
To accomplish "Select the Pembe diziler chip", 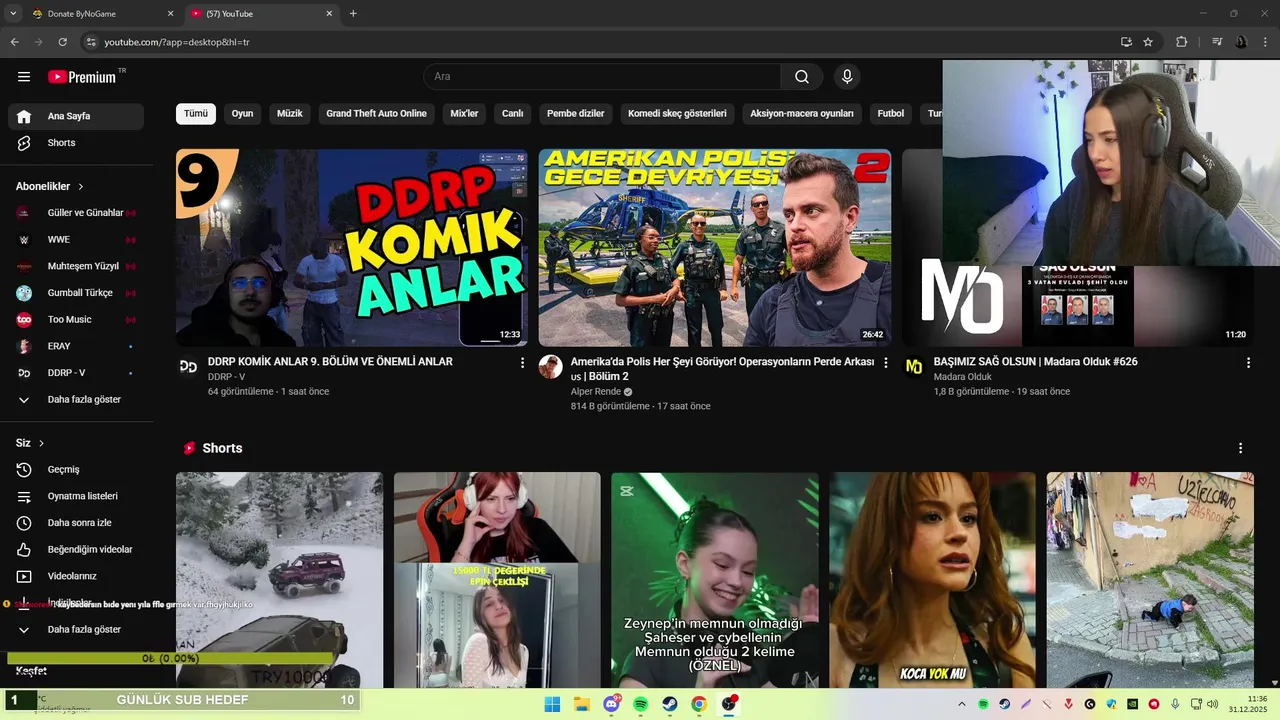I will tap(576, 114).
